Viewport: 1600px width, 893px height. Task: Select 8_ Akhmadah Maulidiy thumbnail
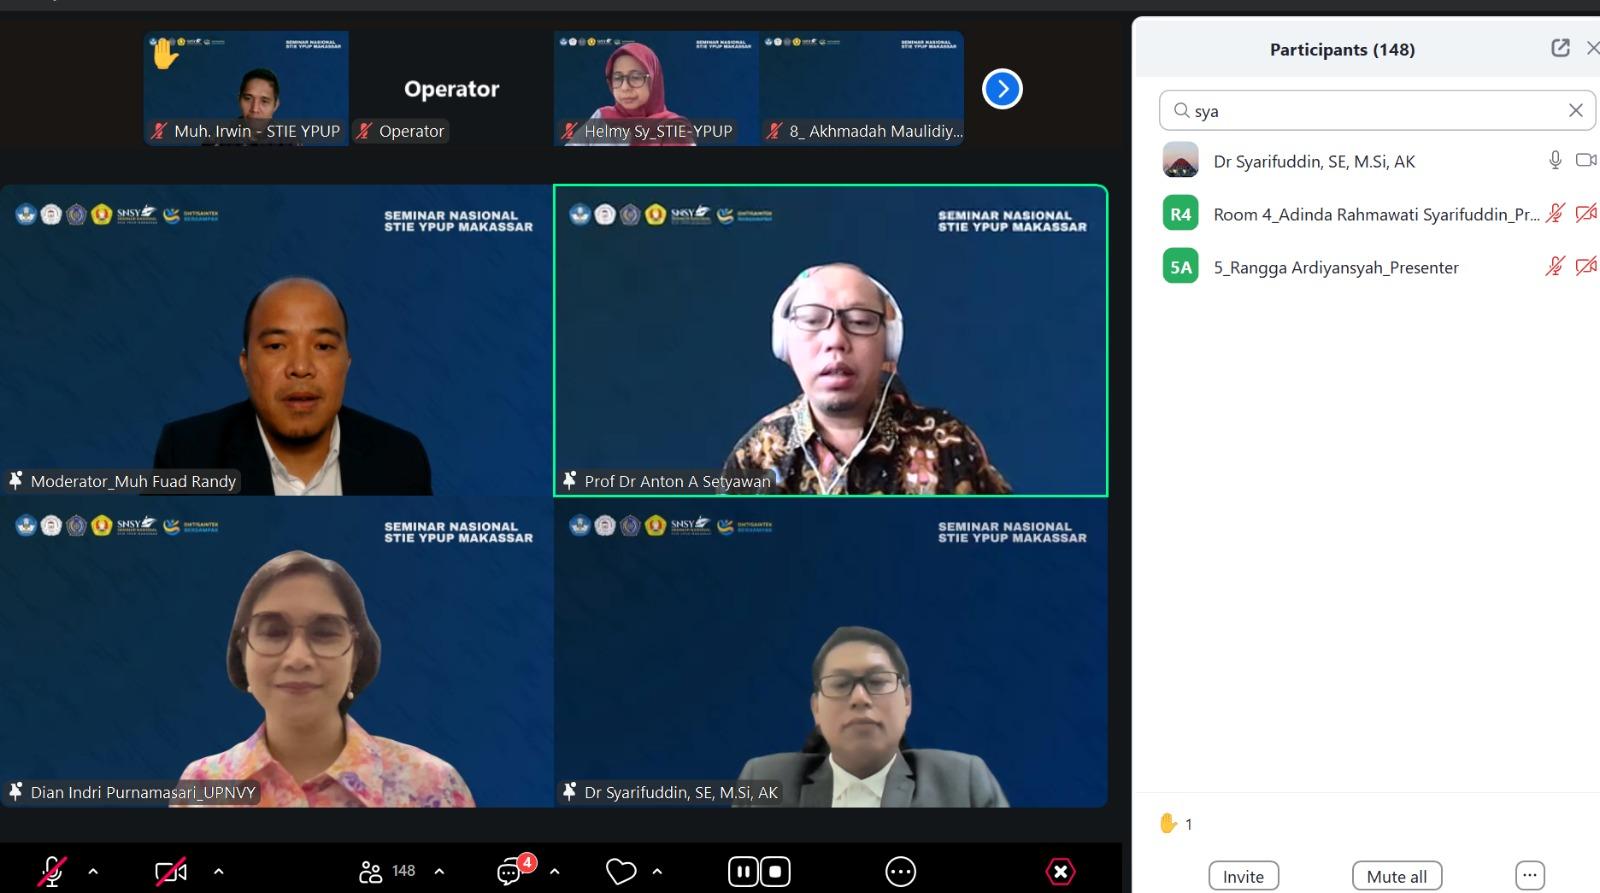point(861,89)
